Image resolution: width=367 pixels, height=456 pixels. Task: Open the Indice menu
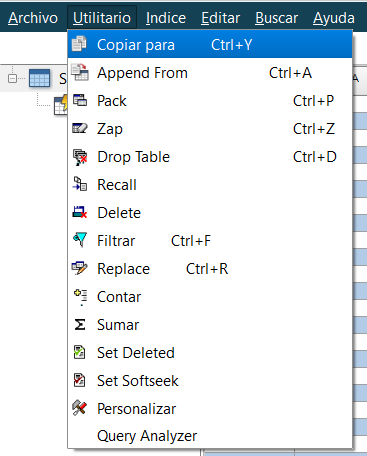pos(166,18)
